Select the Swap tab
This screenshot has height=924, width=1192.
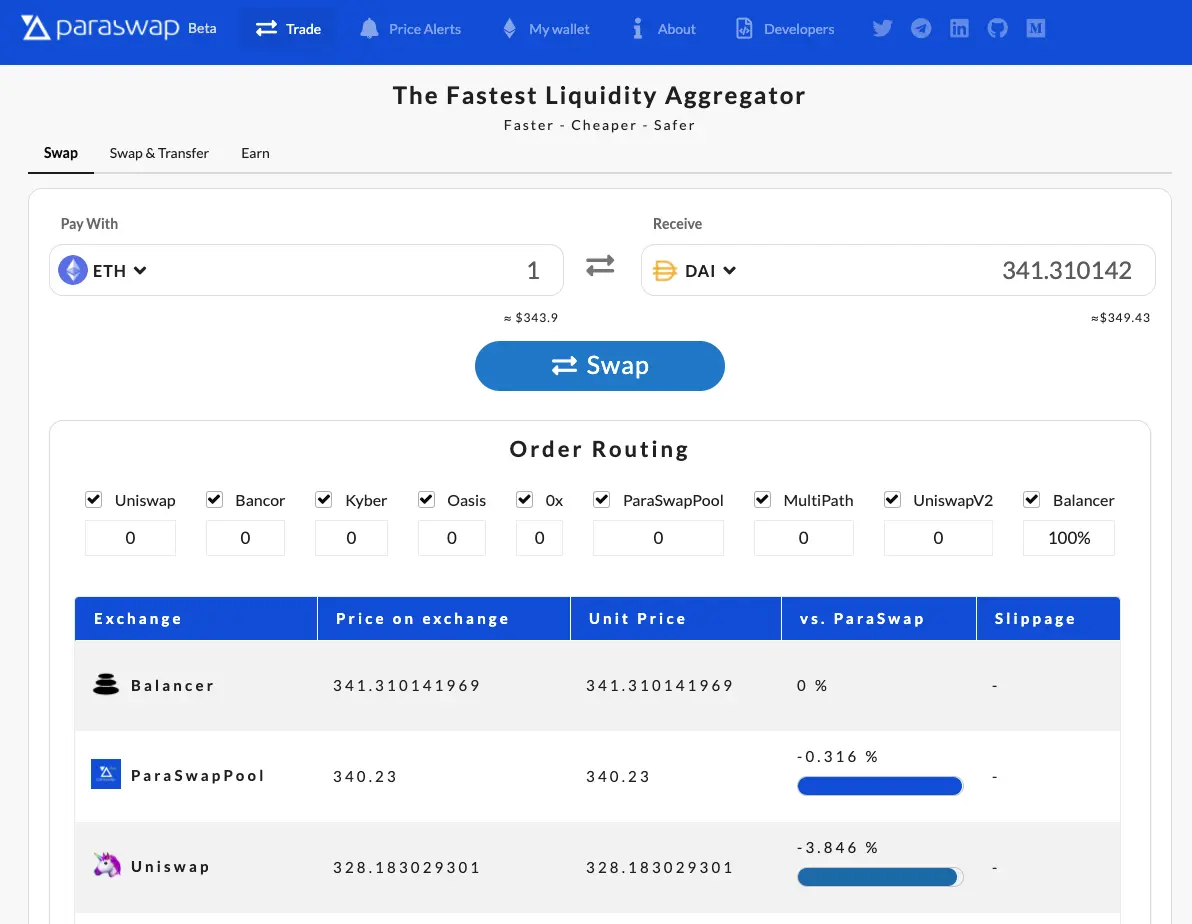coord(61,153)
